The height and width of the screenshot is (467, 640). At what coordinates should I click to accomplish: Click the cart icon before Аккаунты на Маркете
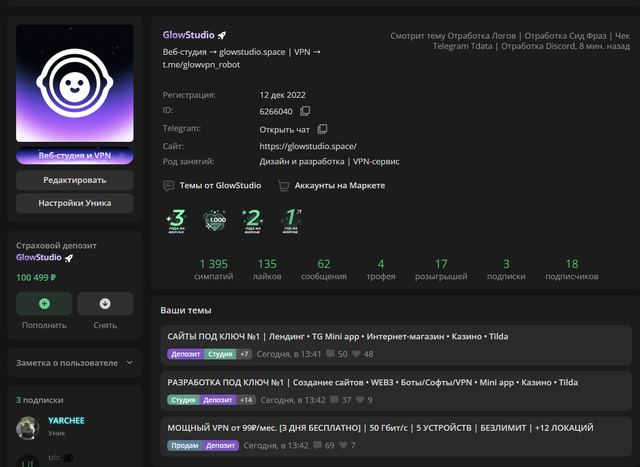pos(283,186)
